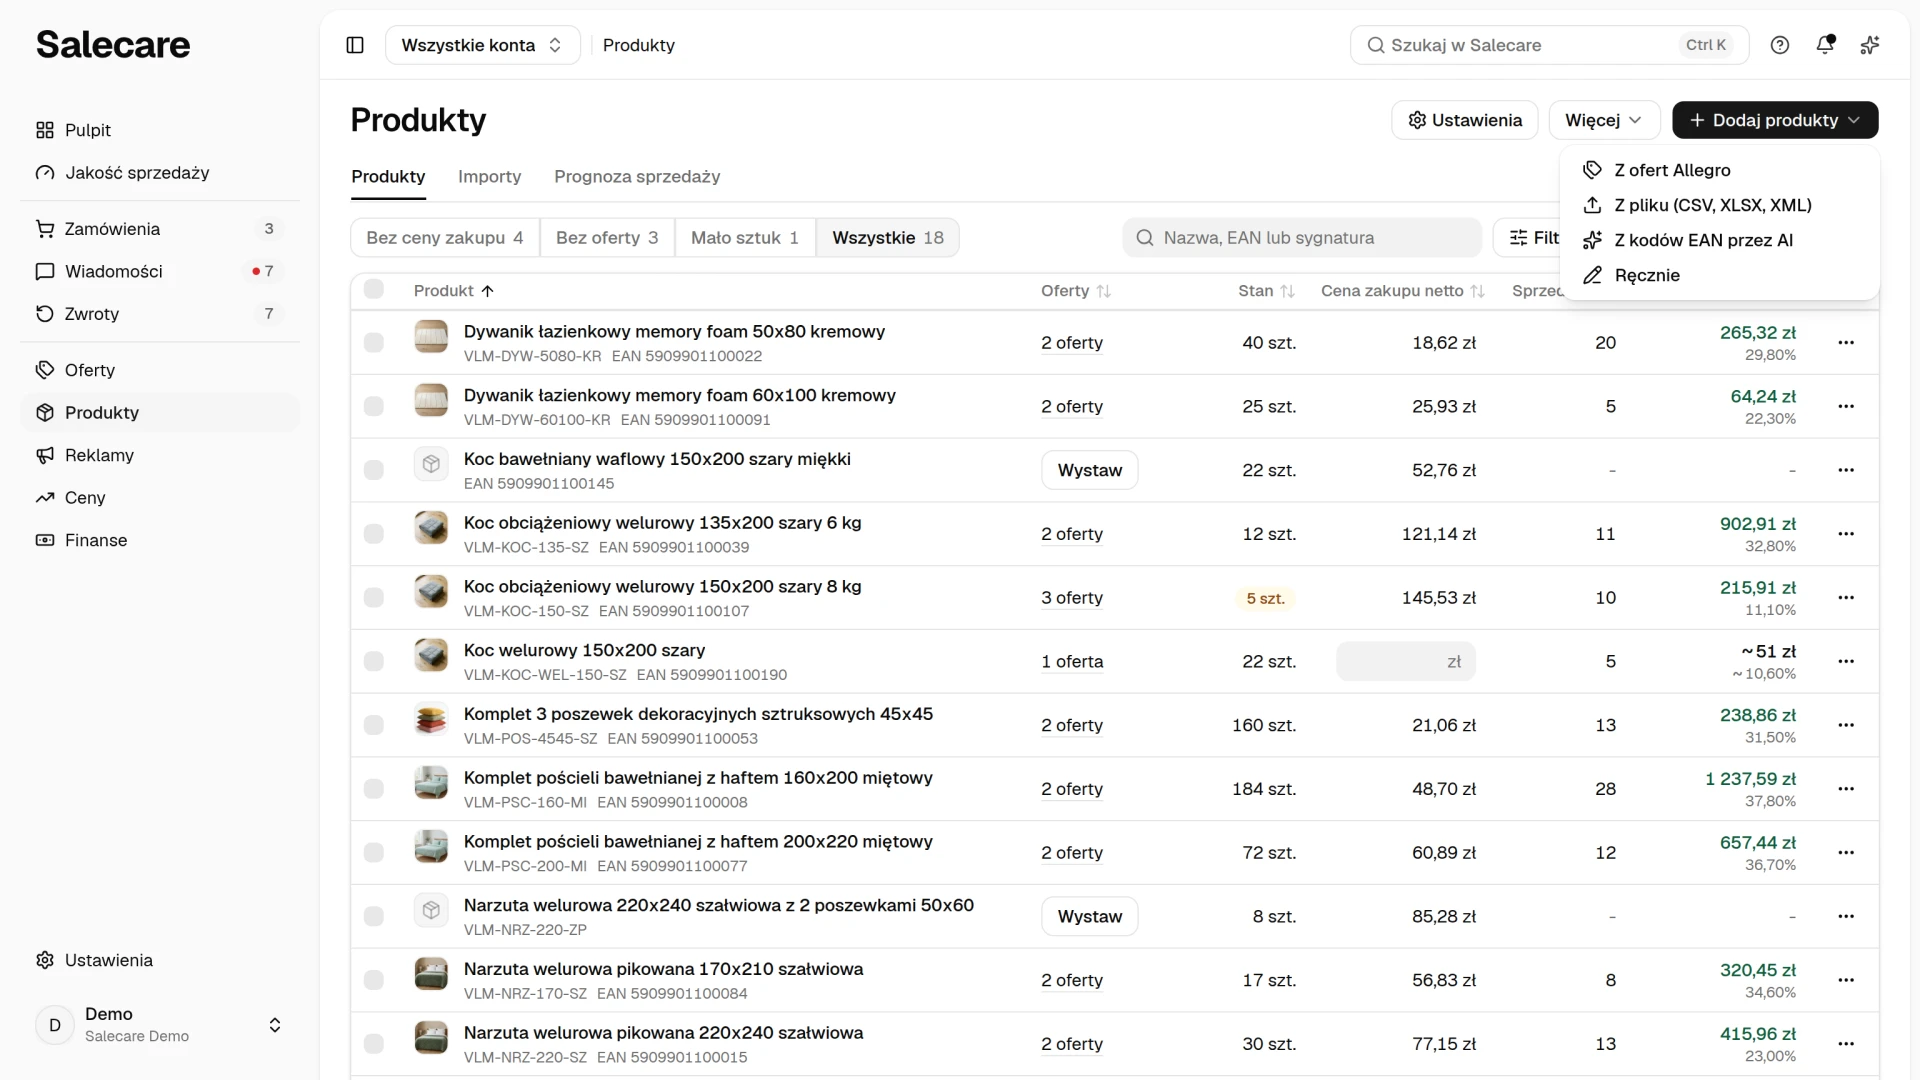Open notifications bell icon

pos(1825,45)
